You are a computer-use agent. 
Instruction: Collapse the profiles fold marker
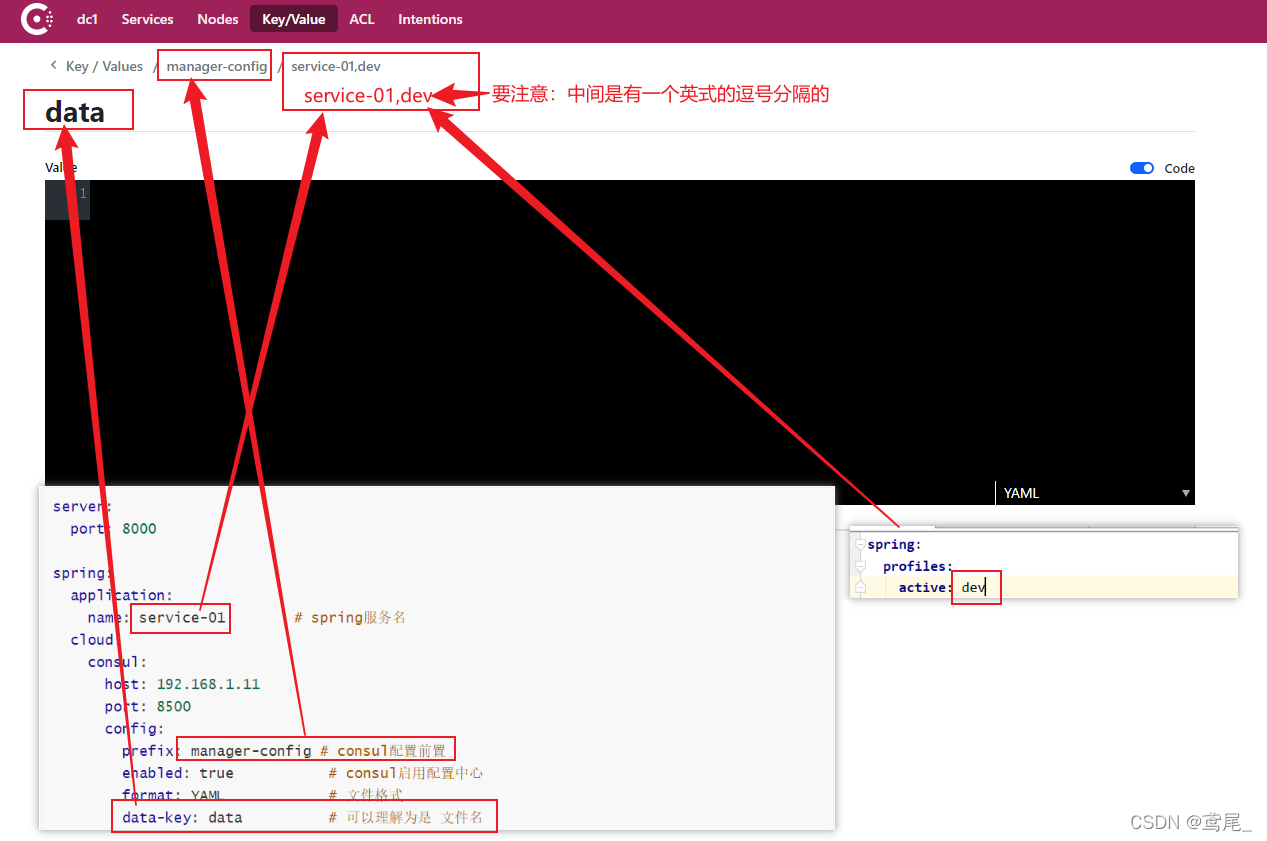point(860,566)
